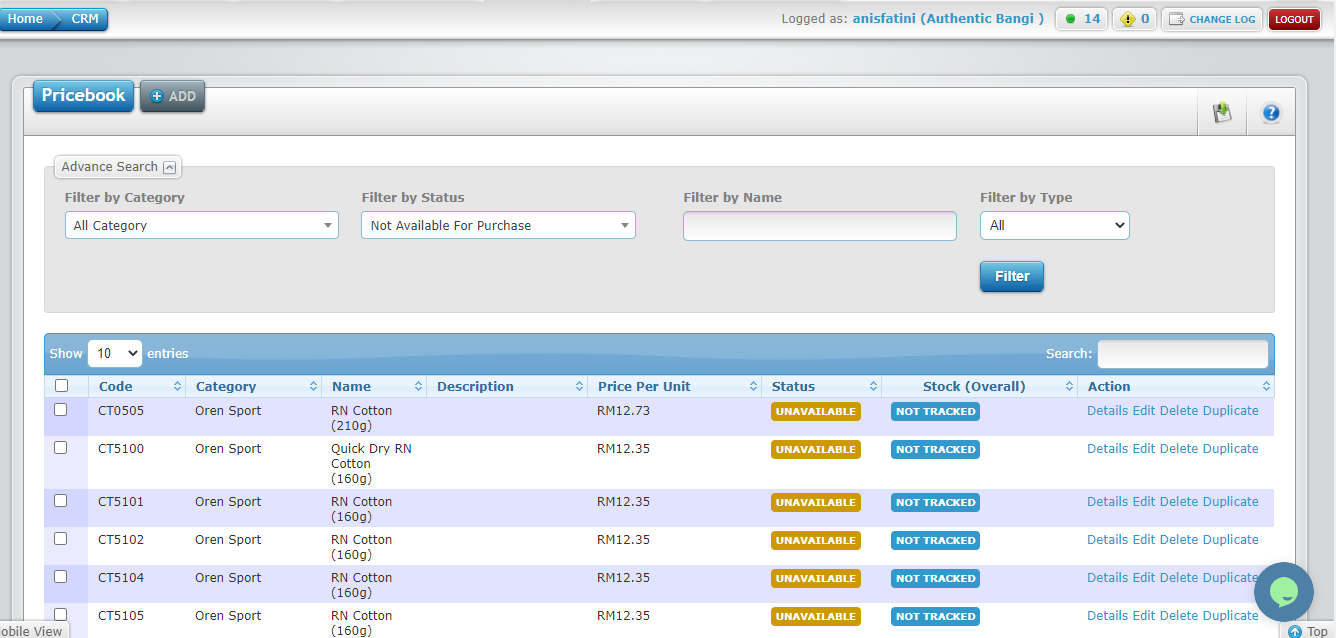1336x638 pixels.
Task: Open the live chat bubble icon
Action: [x=1283, y=591]
